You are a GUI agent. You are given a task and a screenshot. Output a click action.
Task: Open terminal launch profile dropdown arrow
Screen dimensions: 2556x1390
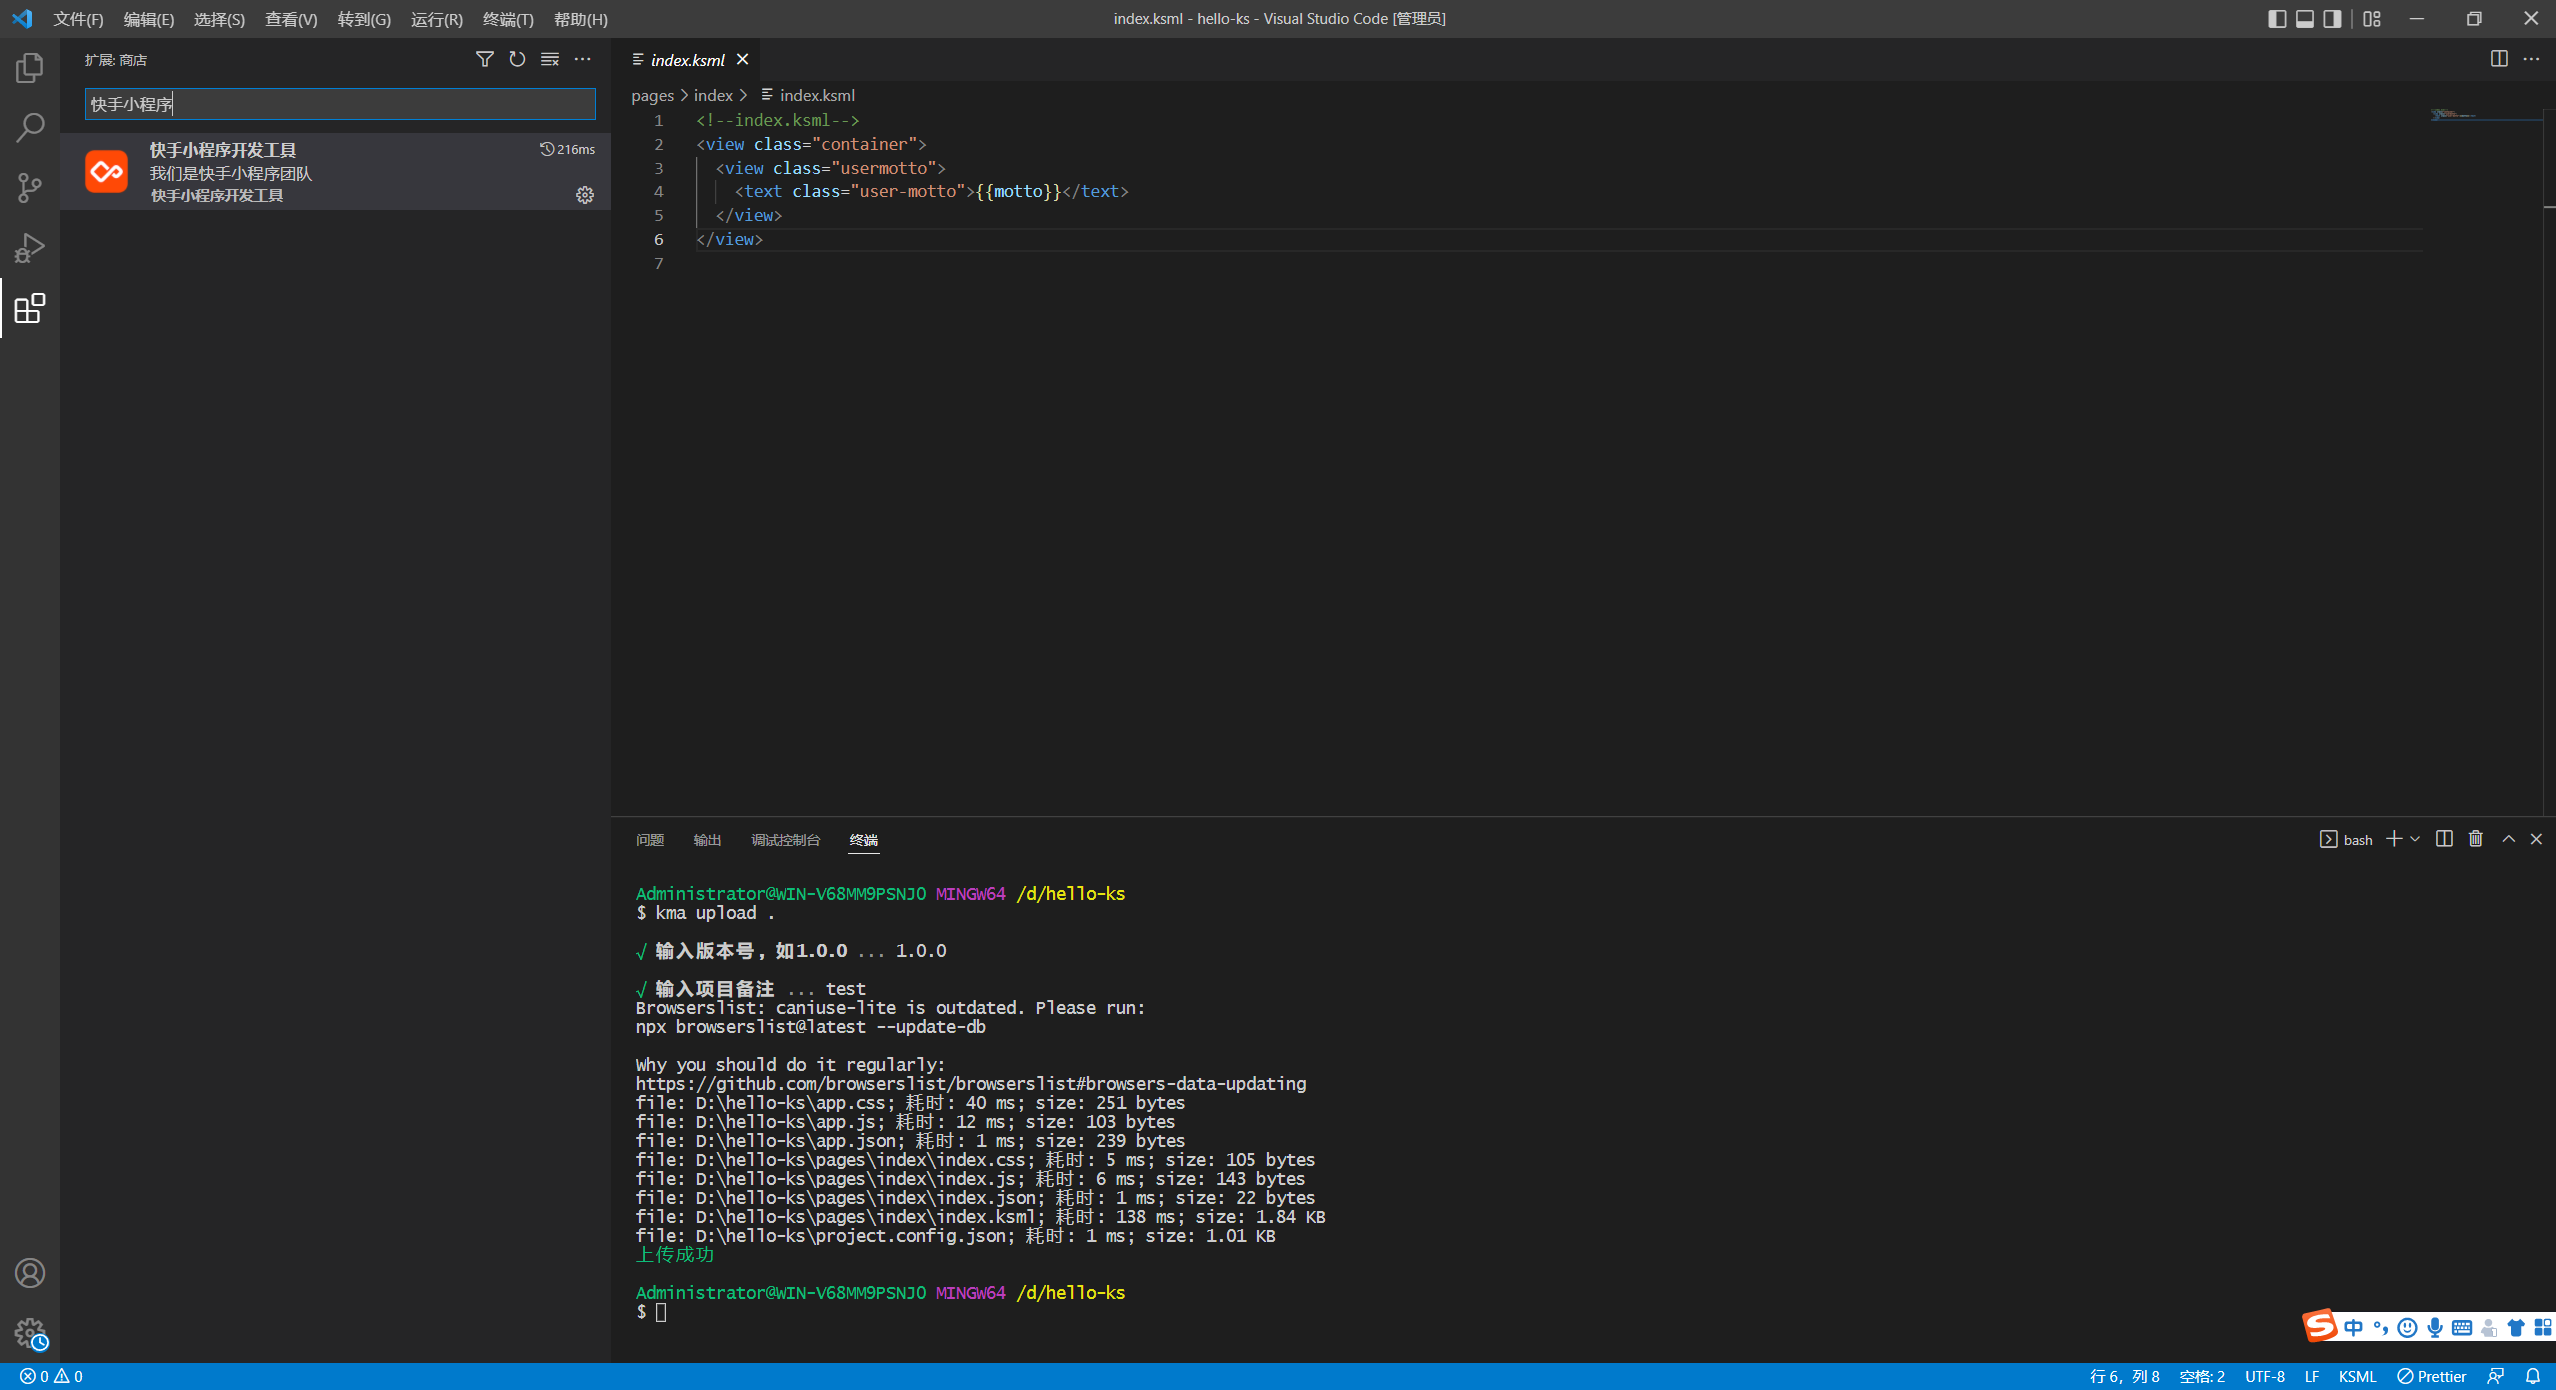2415,839
